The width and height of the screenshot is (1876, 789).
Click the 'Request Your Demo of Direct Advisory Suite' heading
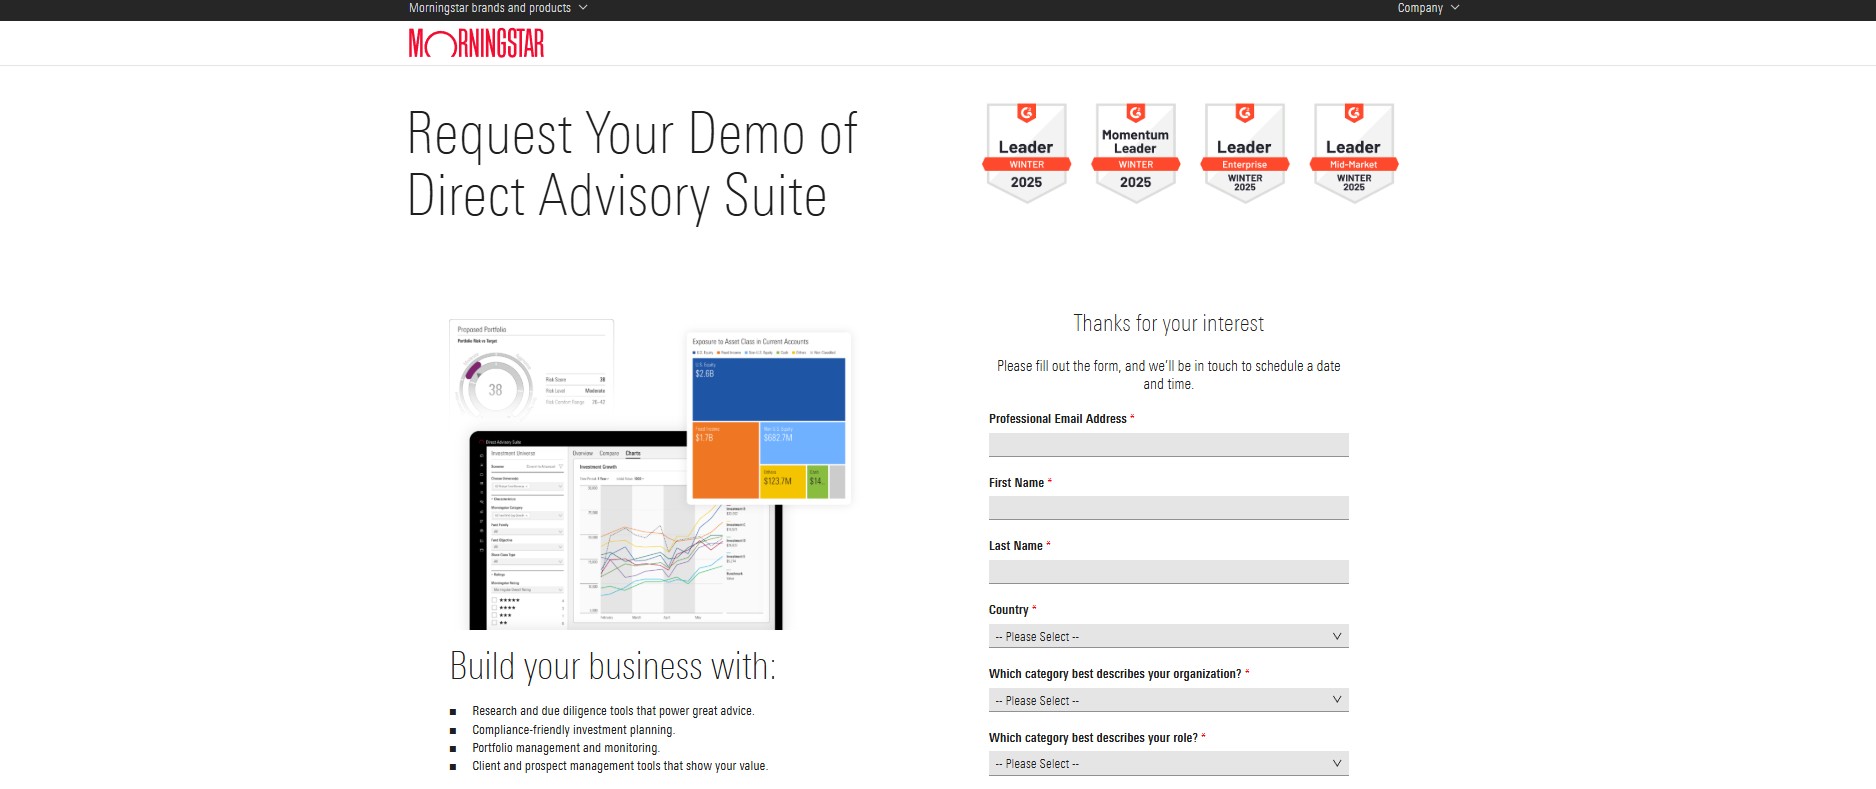pos(632,165)
